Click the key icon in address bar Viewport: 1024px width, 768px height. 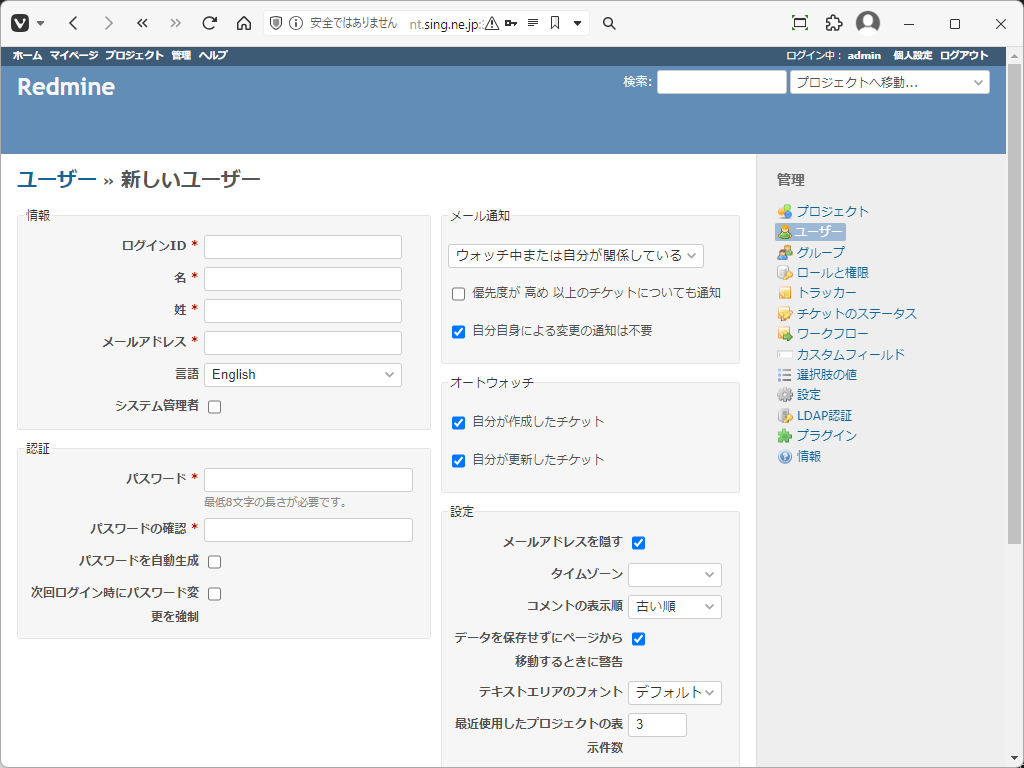(511, 24)
